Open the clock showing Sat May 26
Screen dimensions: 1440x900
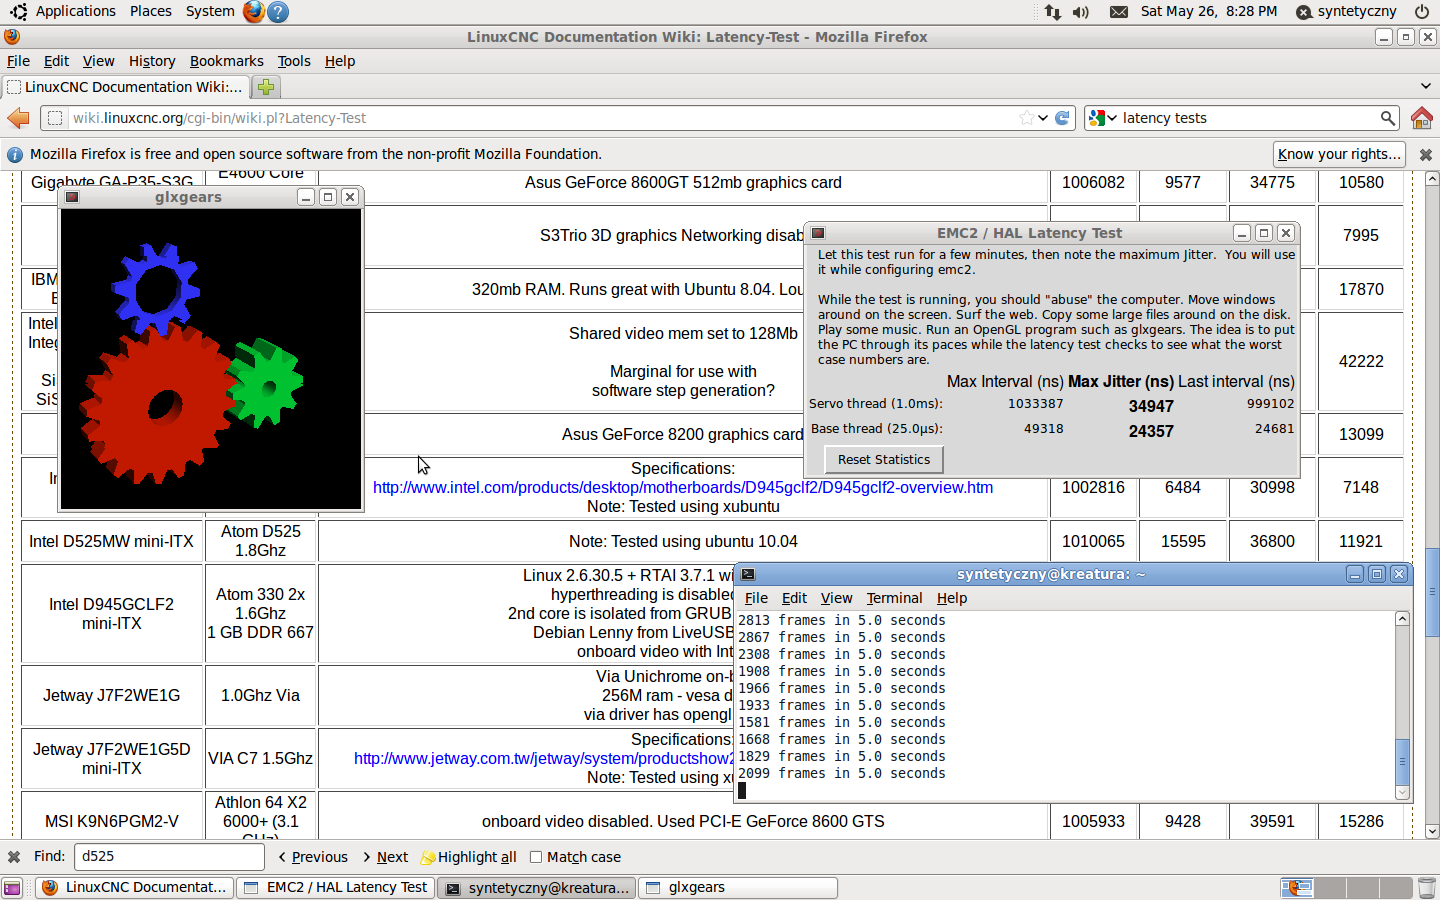[x=1208, y=12]
